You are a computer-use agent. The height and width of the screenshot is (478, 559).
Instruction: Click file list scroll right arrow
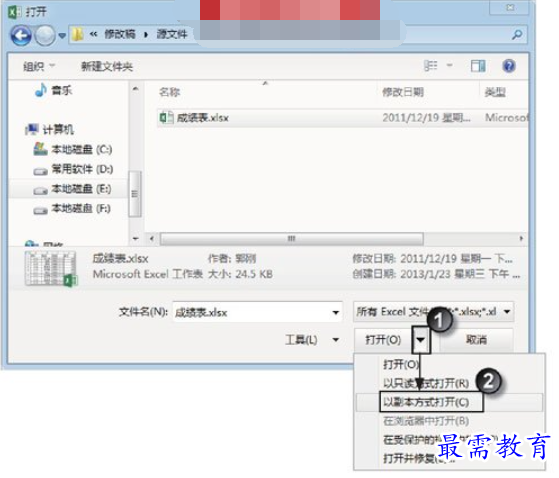[x=521, y=238]
